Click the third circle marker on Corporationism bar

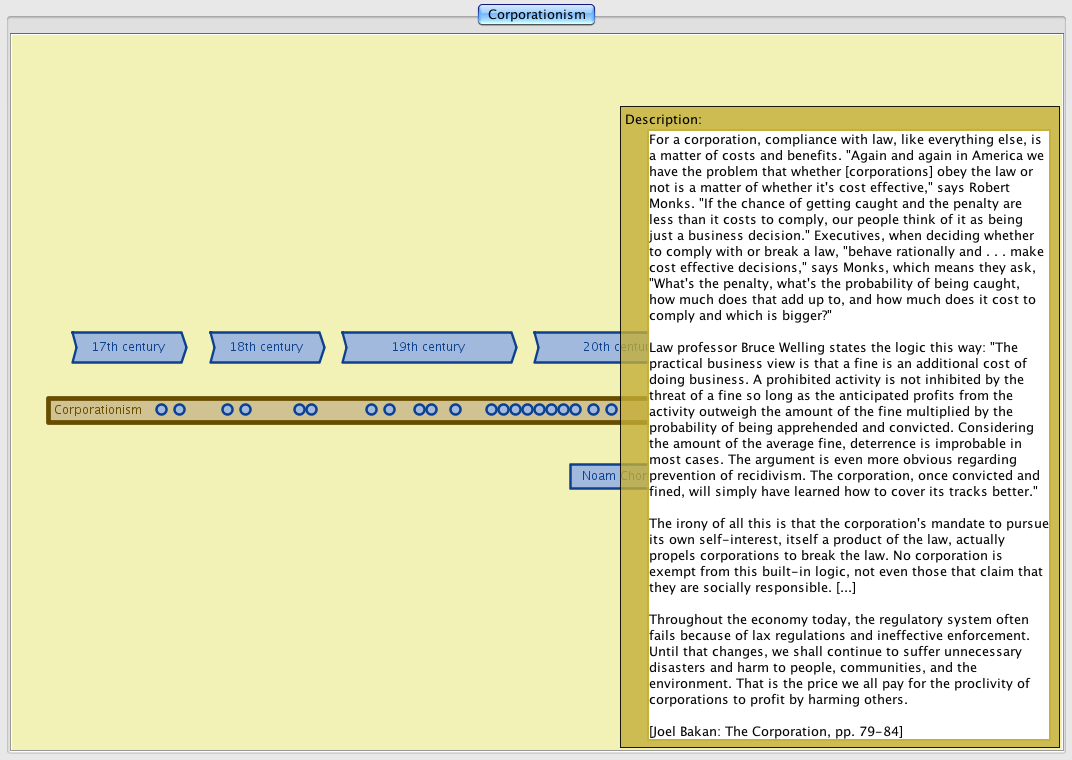coord(228,410)
